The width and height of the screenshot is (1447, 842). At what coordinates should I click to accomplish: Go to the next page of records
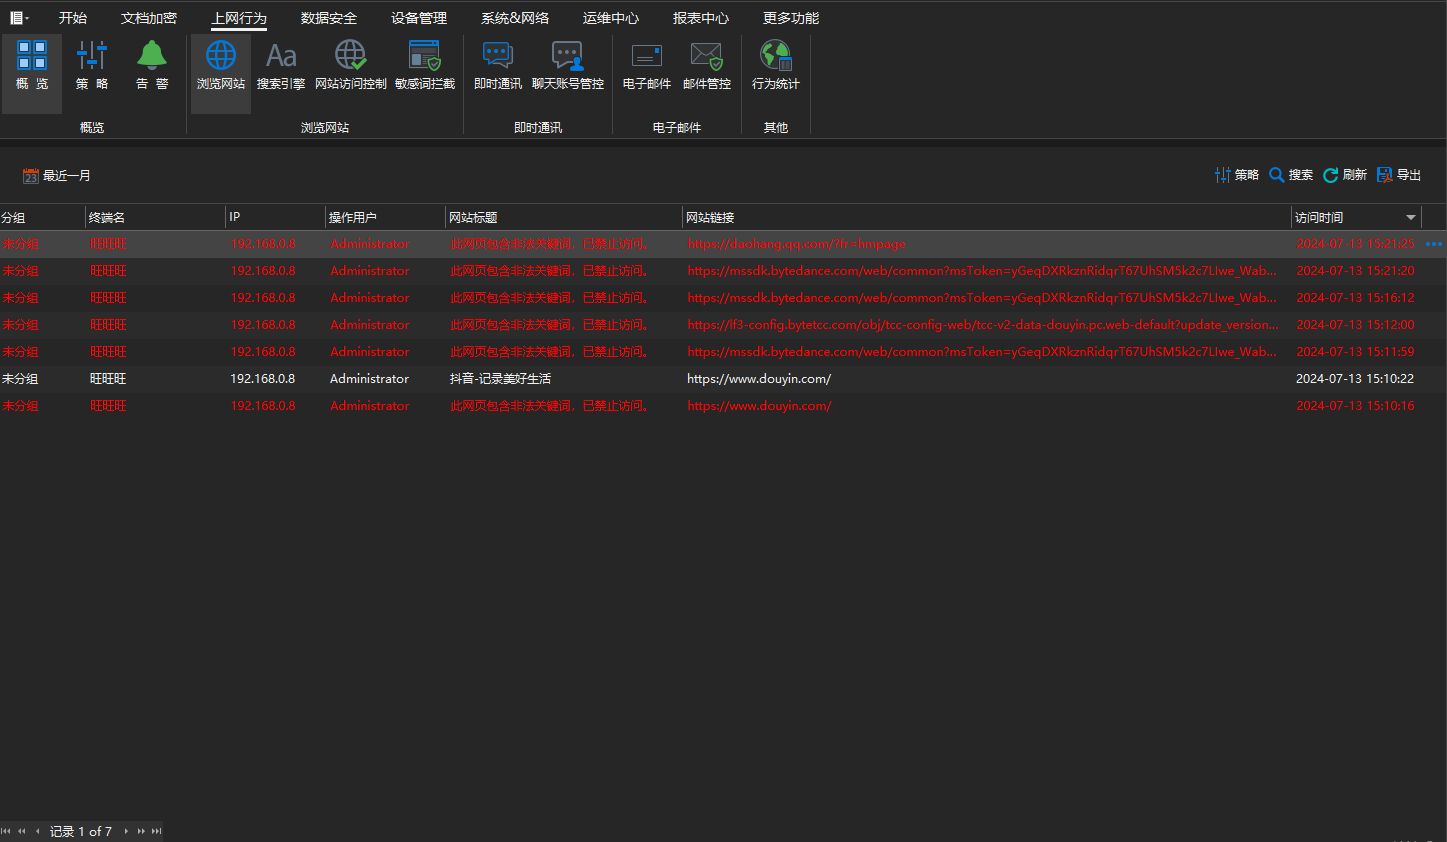(141, 831)
